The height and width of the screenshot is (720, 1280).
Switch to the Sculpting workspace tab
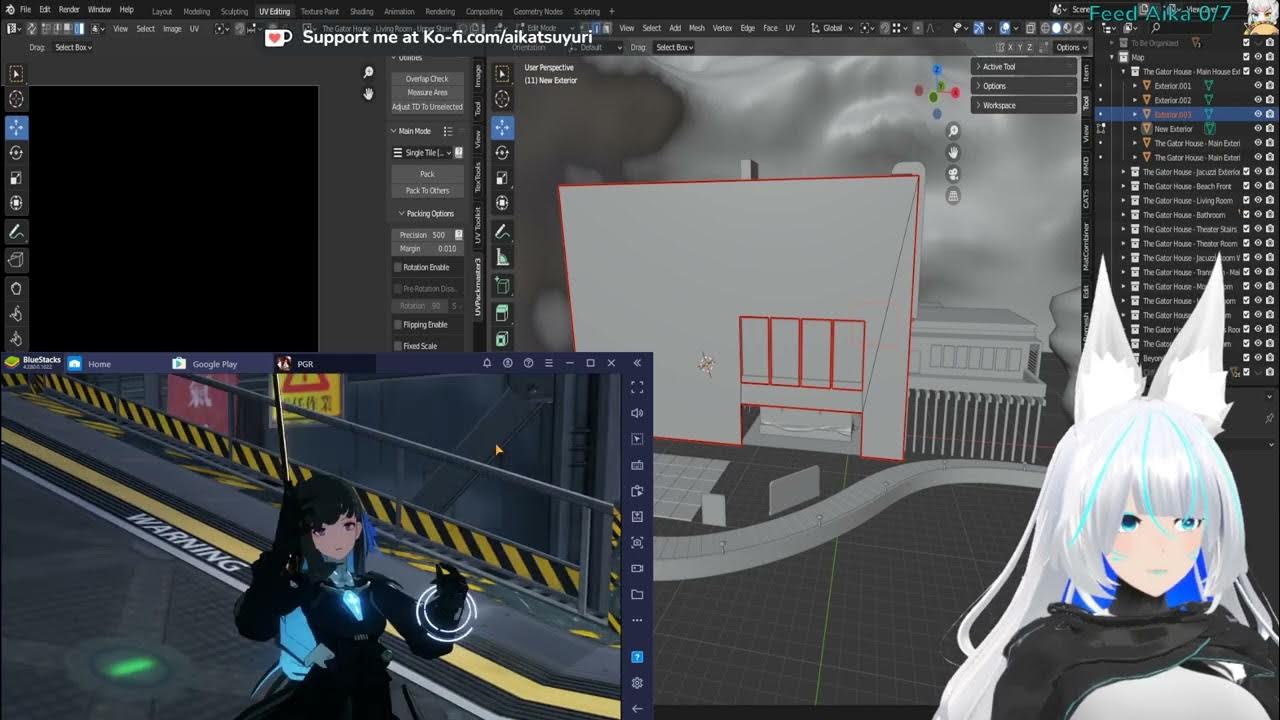pos(234,12)
